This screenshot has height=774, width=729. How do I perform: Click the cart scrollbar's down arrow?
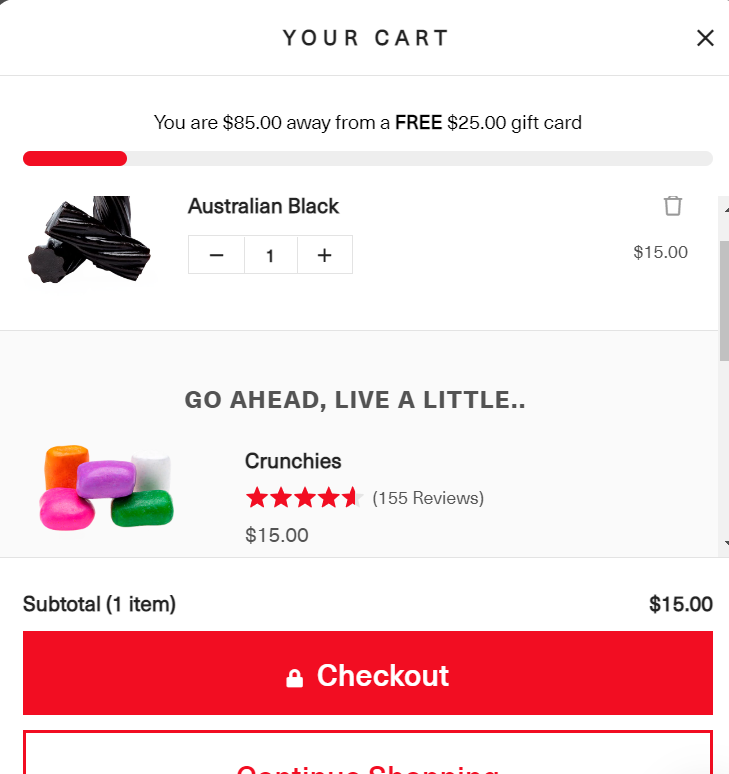click(725, 543)
